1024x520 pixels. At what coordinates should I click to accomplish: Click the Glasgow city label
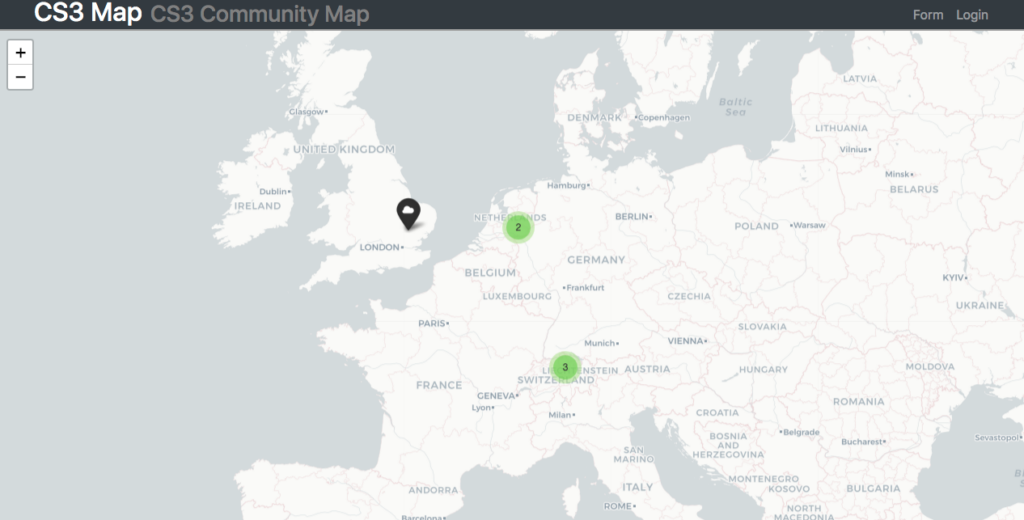click(x=306, y=112)
